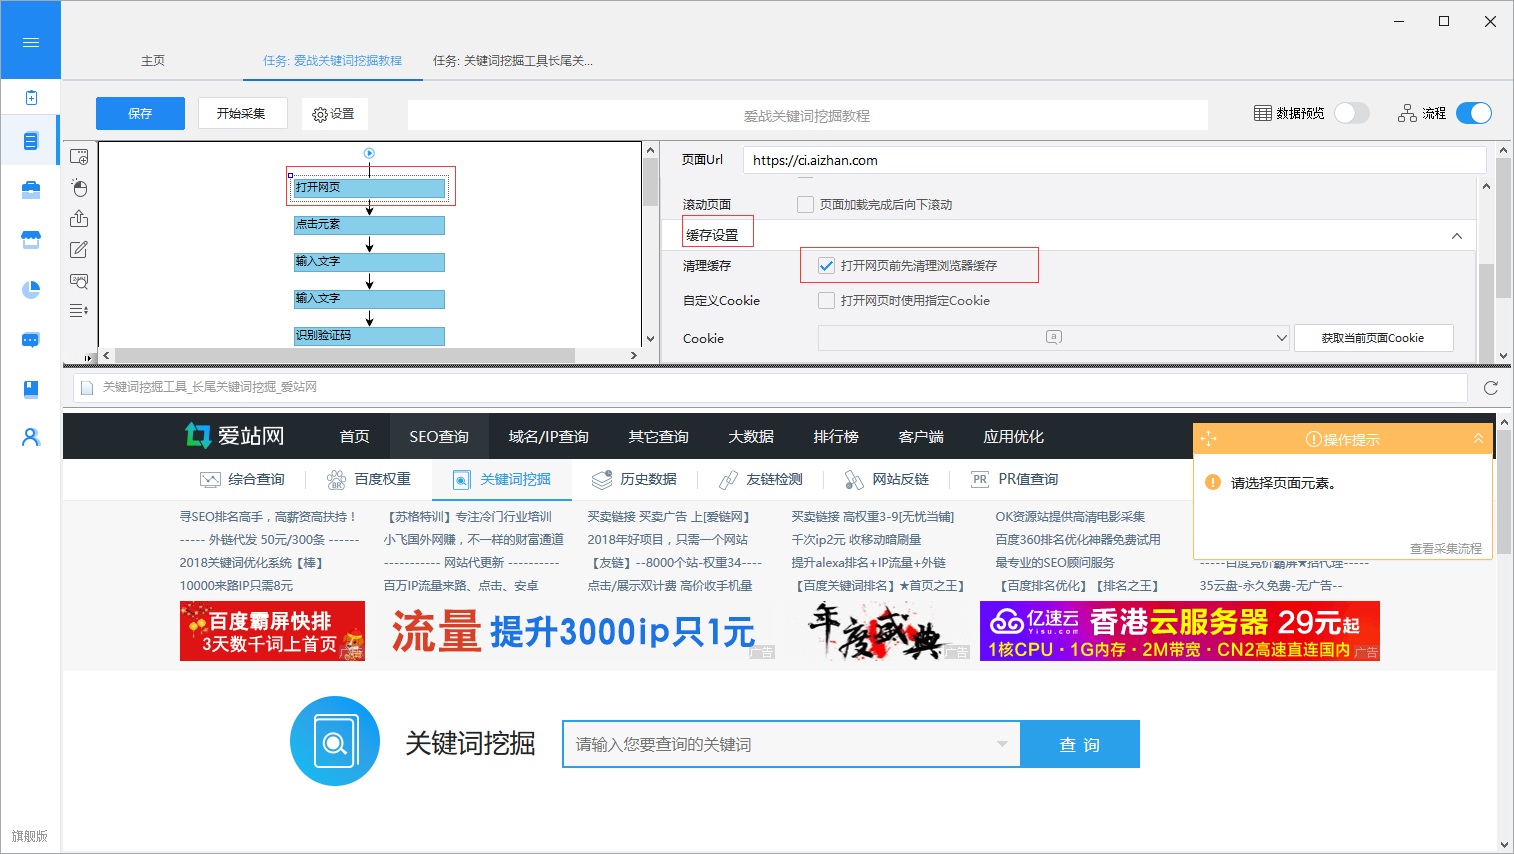Screen dimensions: 1514x854
Task: Switch to 任务: 爱战关键词挖掘教程 tab
Action: pos(333,61)
